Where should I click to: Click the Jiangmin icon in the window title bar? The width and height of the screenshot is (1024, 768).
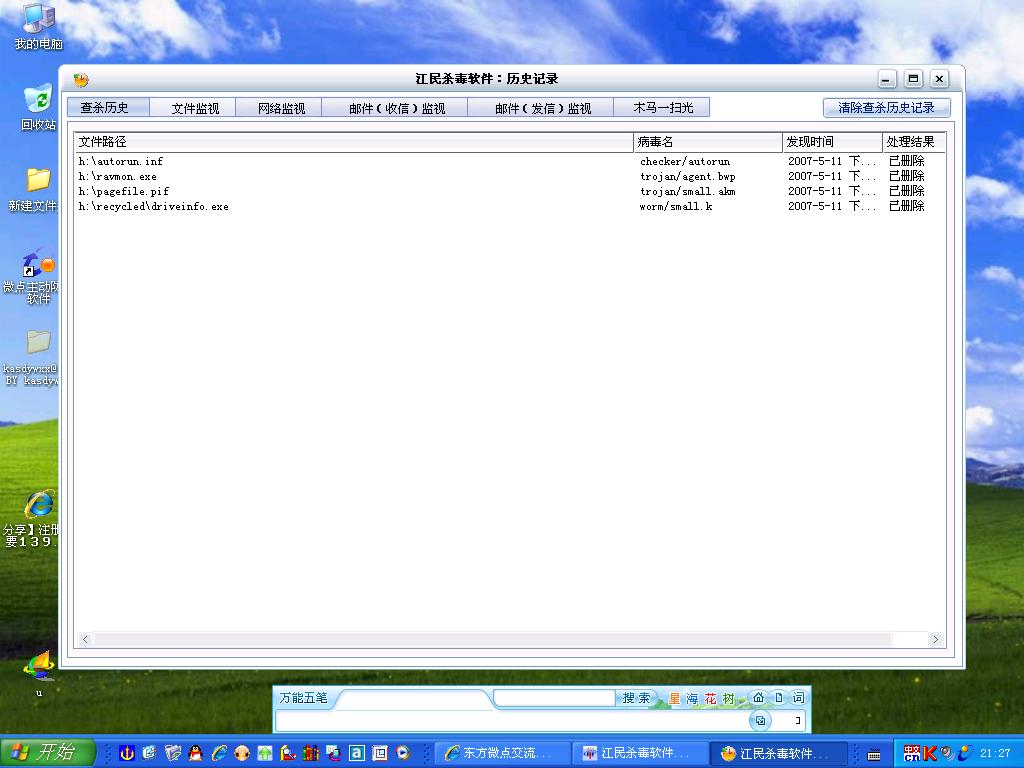point(81,80)
